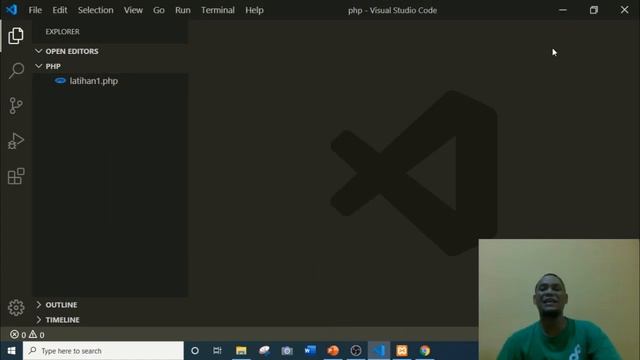The height and width of the screenshot is (360, 640).
Task: Open the Go menu
Action: coord(159,10)
